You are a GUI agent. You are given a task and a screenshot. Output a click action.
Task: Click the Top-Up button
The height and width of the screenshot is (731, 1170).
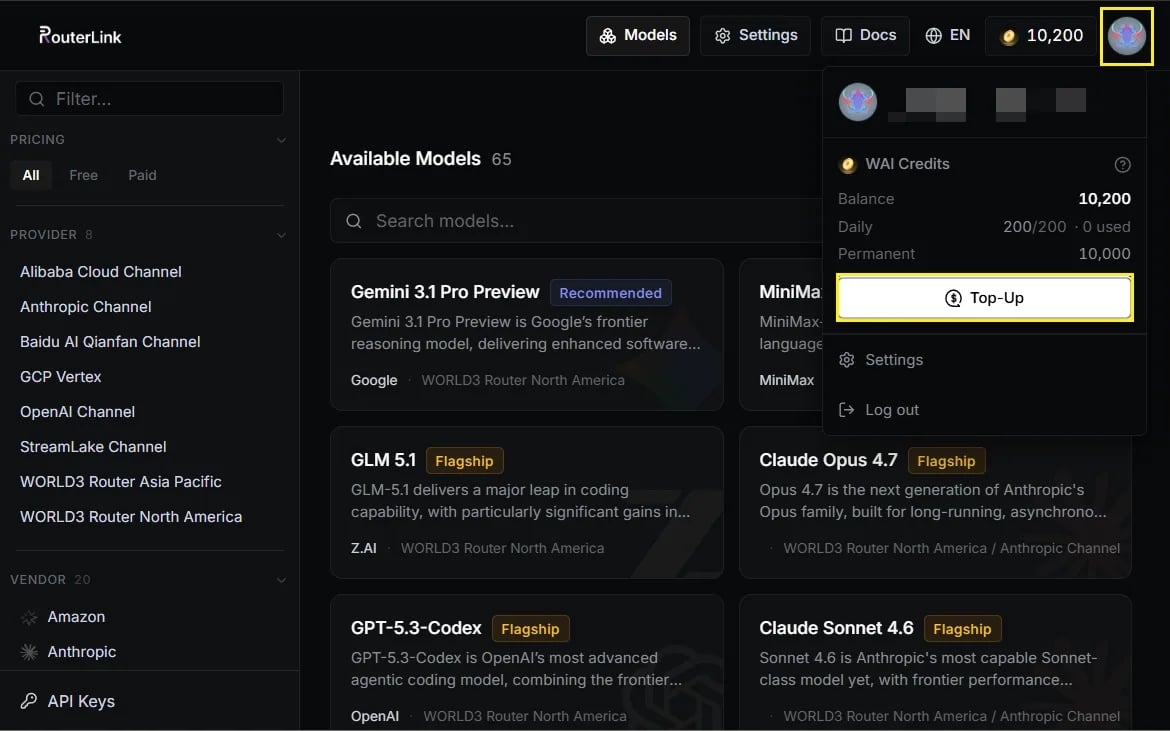984,298
